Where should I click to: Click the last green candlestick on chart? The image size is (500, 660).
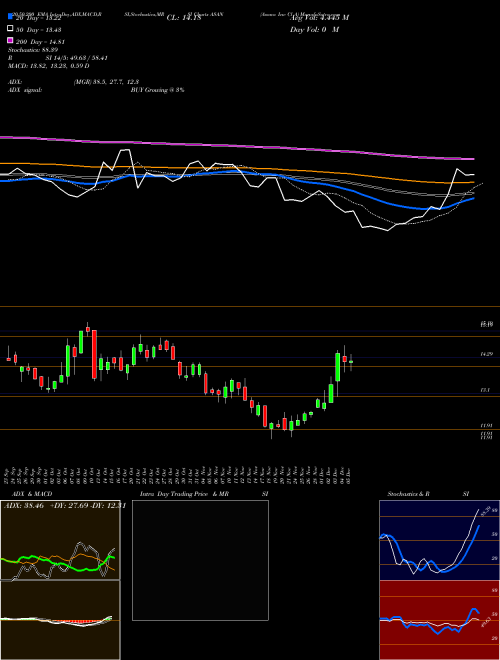coord(351,362)
